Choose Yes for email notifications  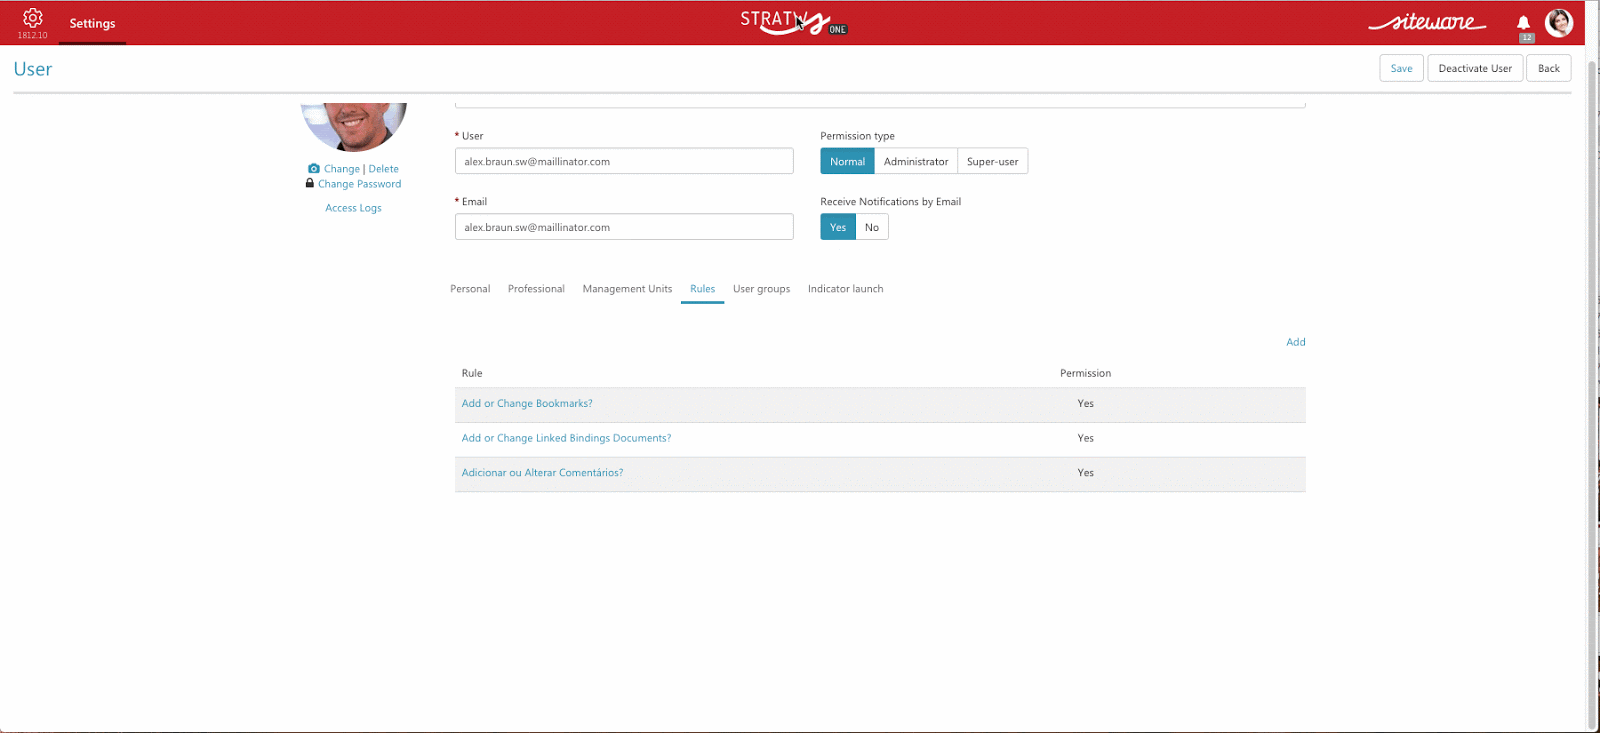838,227
